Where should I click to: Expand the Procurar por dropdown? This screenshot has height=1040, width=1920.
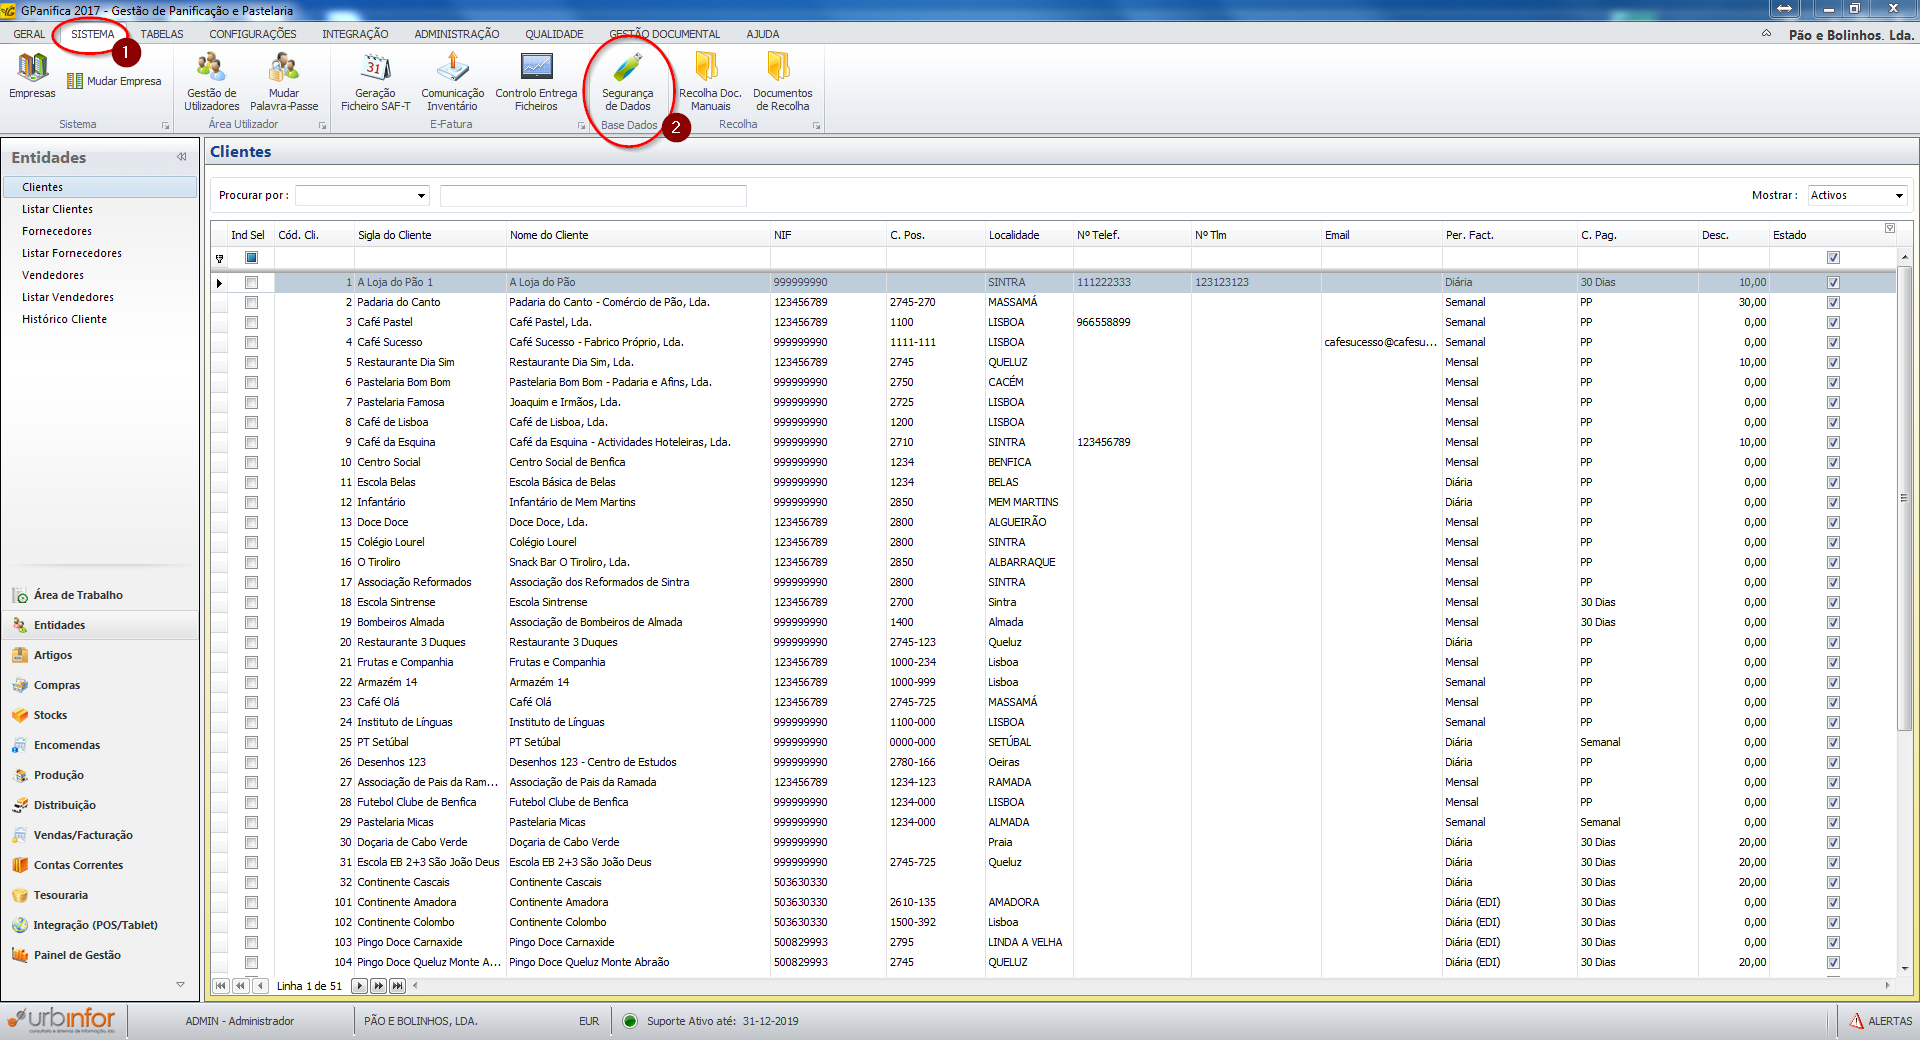click(421, 196)
